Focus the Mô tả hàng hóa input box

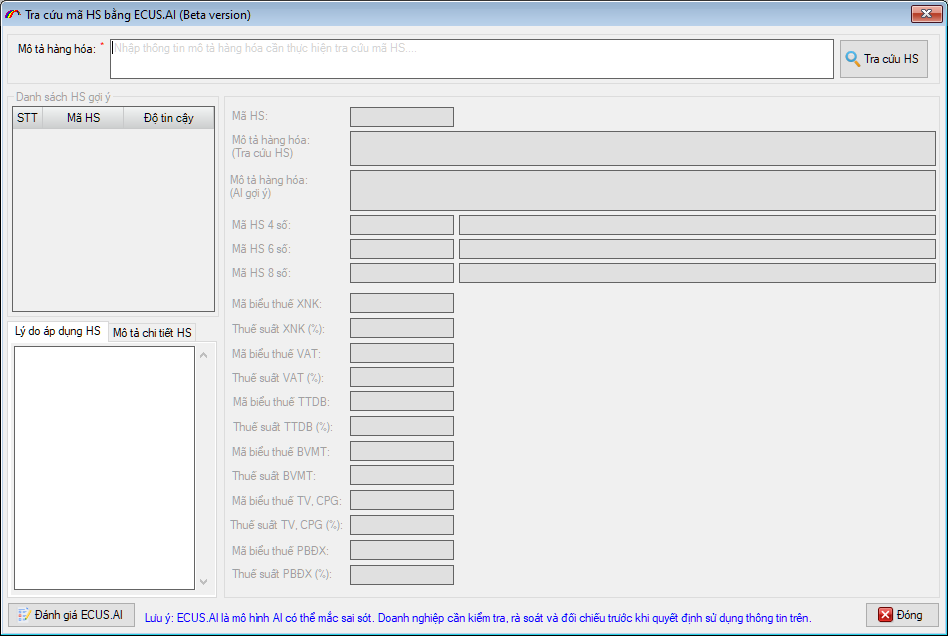(471, 59)
